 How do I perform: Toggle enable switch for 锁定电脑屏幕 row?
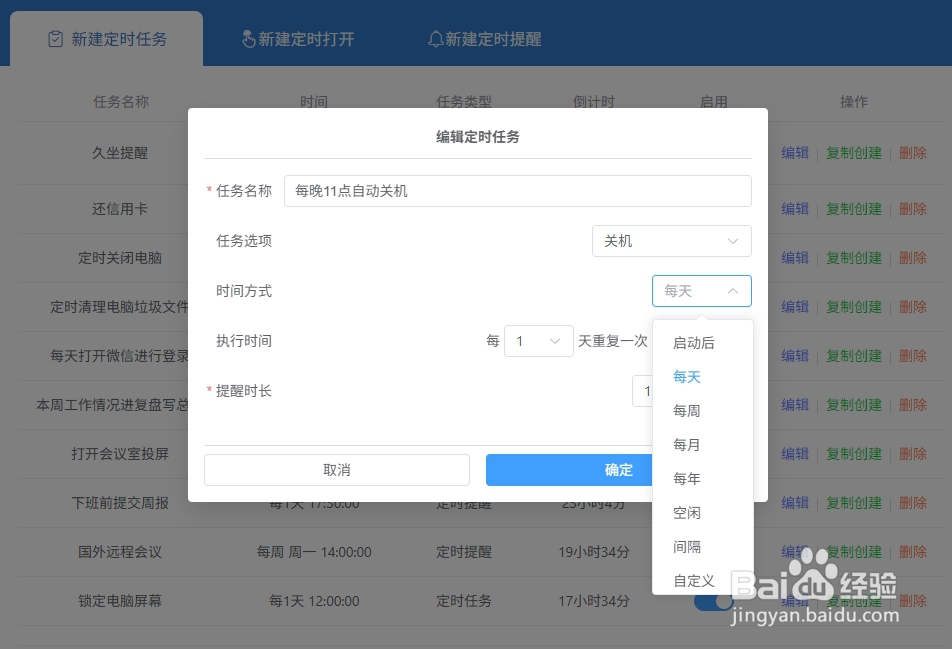coord(714,601)
